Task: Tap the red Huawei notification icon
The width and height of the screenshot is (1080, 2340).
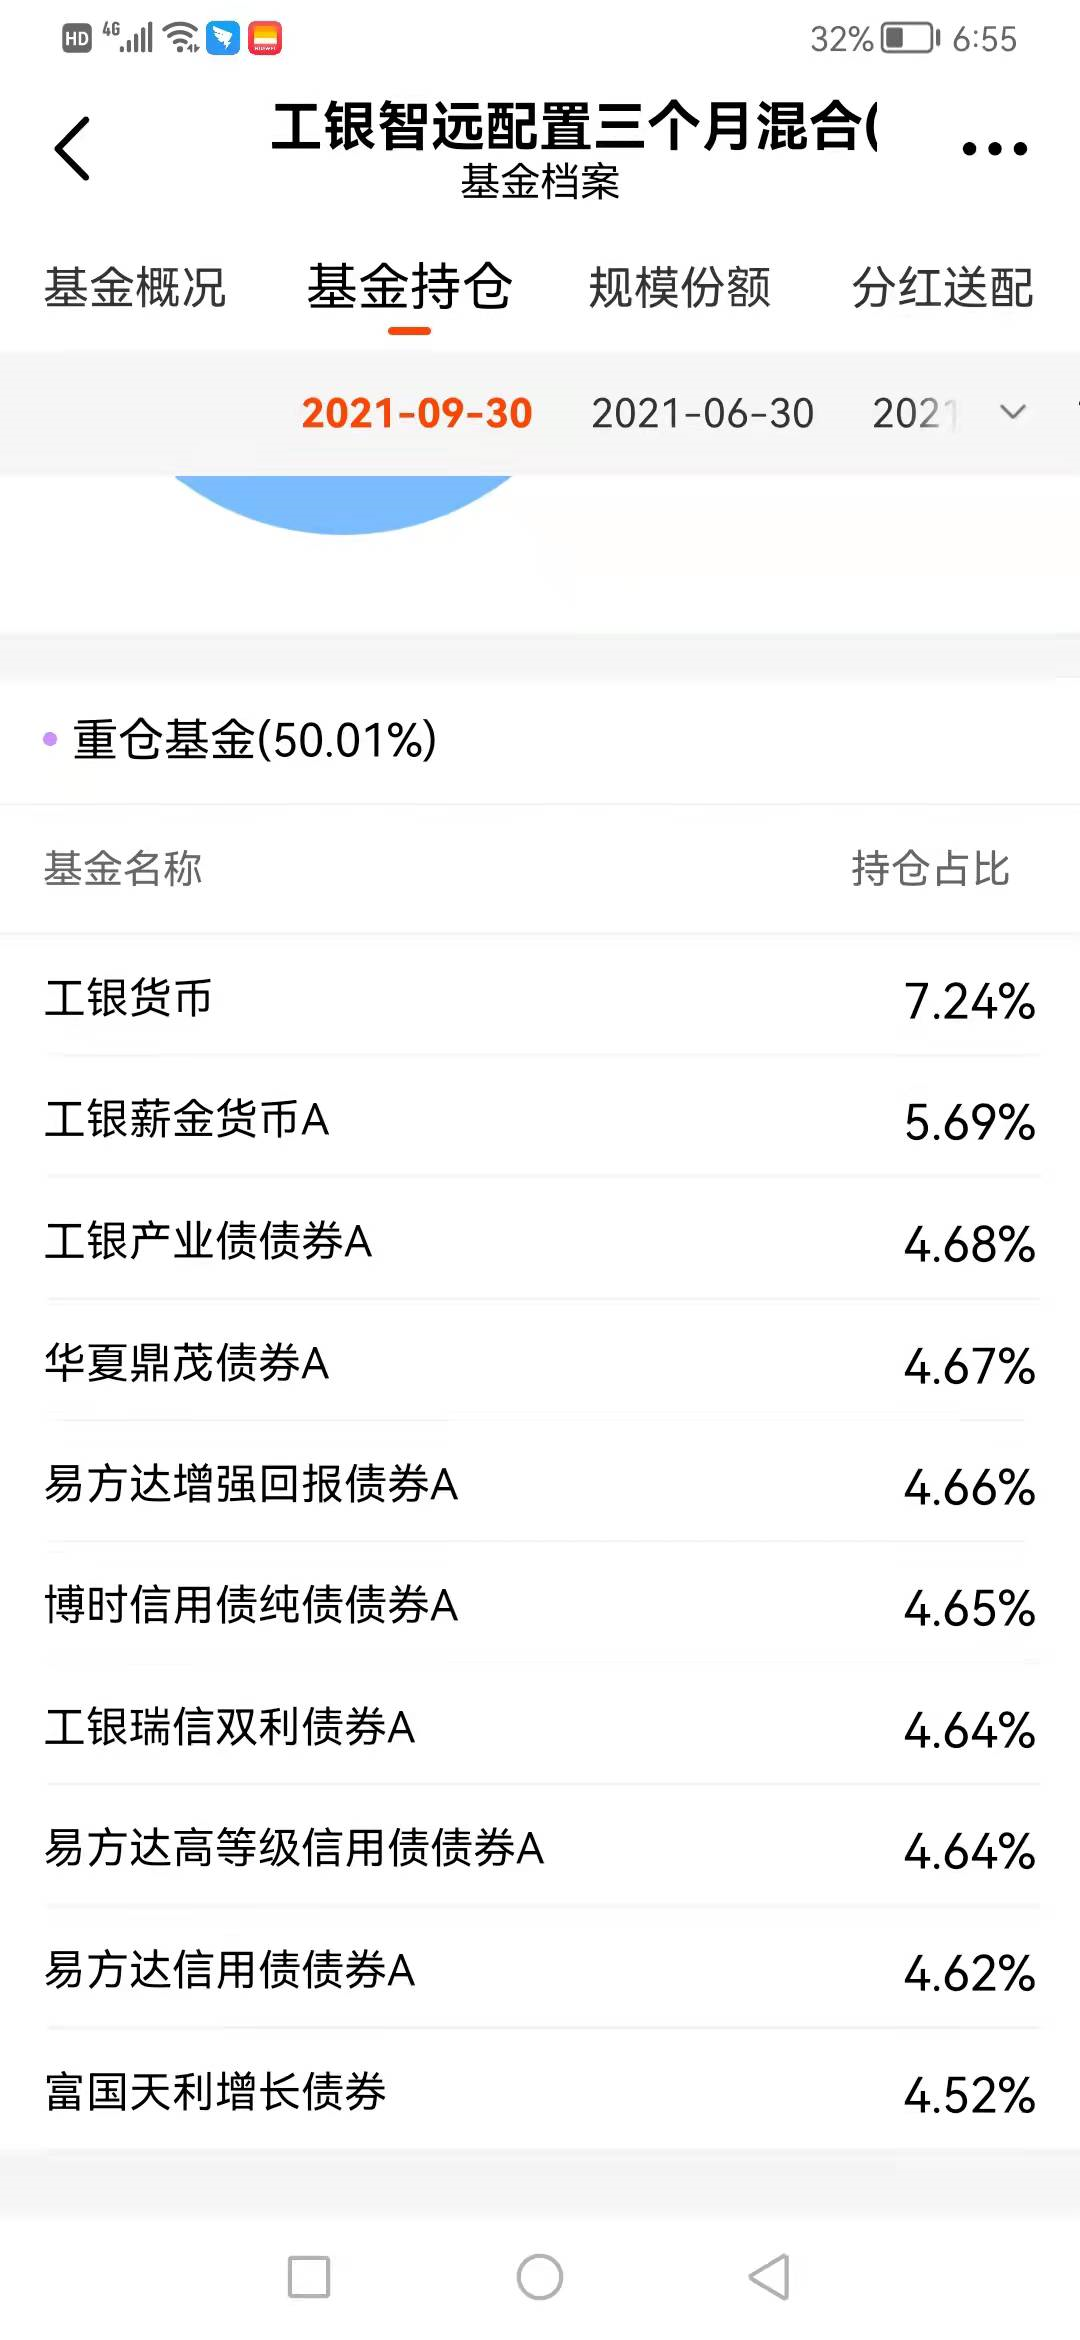Action: click(x=265, y=38)
